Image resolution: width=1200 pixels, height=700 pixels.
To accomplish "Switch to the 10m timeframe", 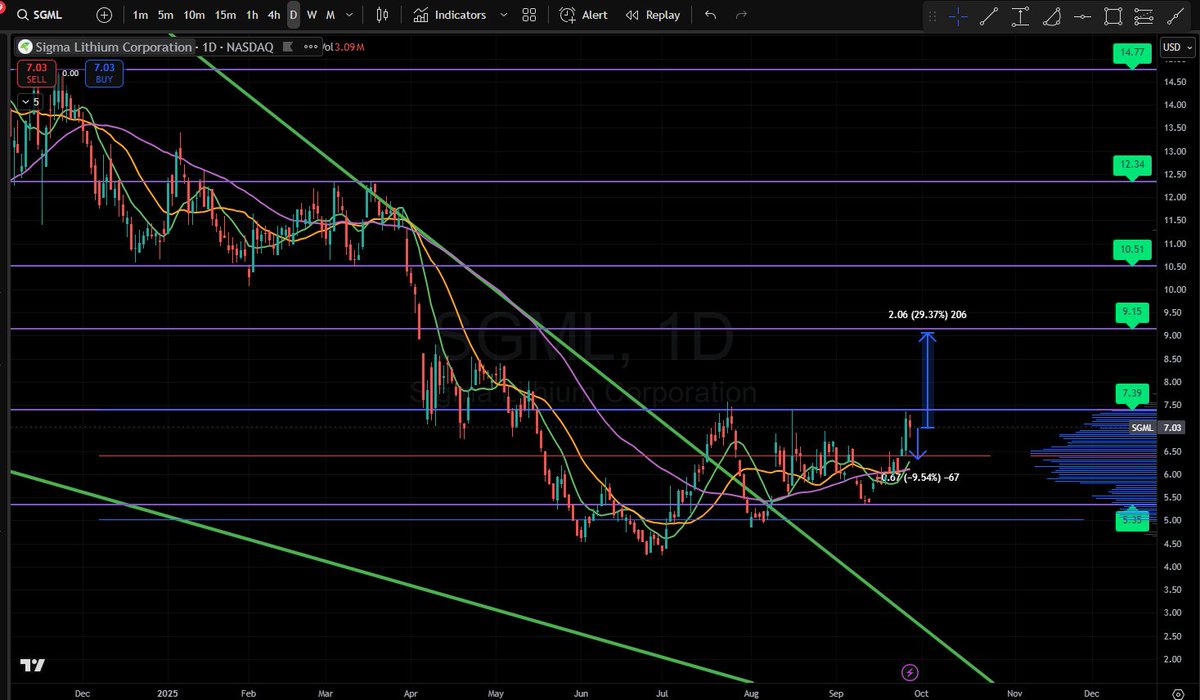I will tap(195, 15).
